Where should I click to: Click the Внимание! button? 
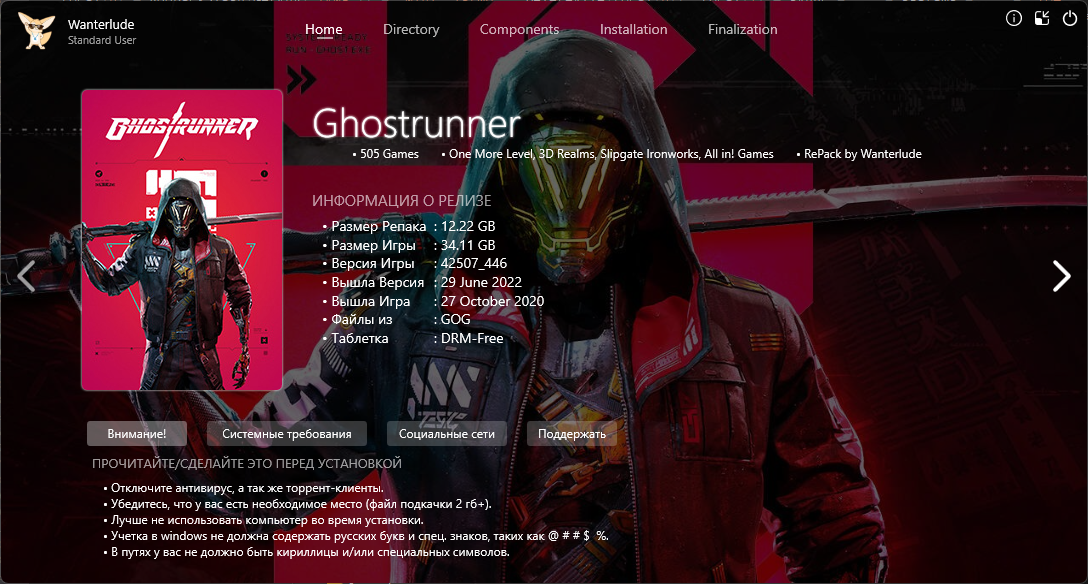138,433
